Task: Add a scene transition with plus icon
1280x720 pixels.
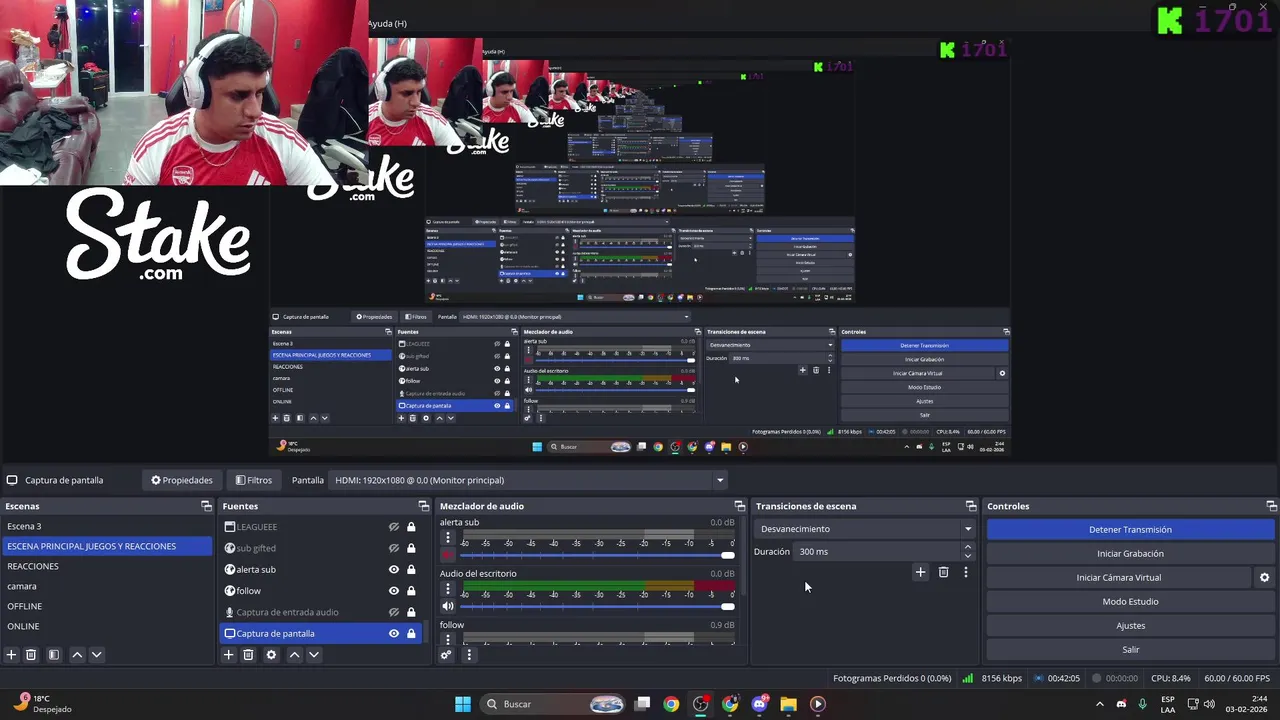Action: click(x=920, y=572)
